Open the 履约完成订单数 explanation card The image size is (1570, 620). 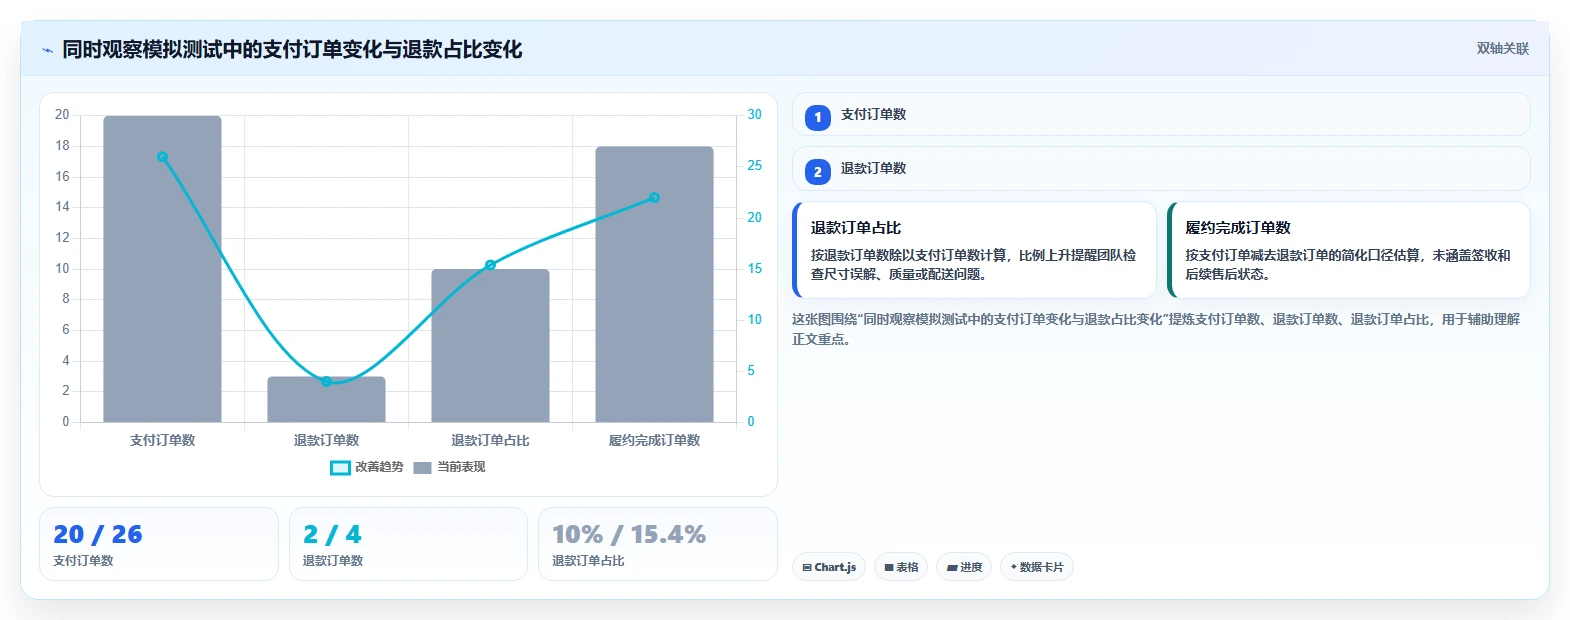[1349, 250]
